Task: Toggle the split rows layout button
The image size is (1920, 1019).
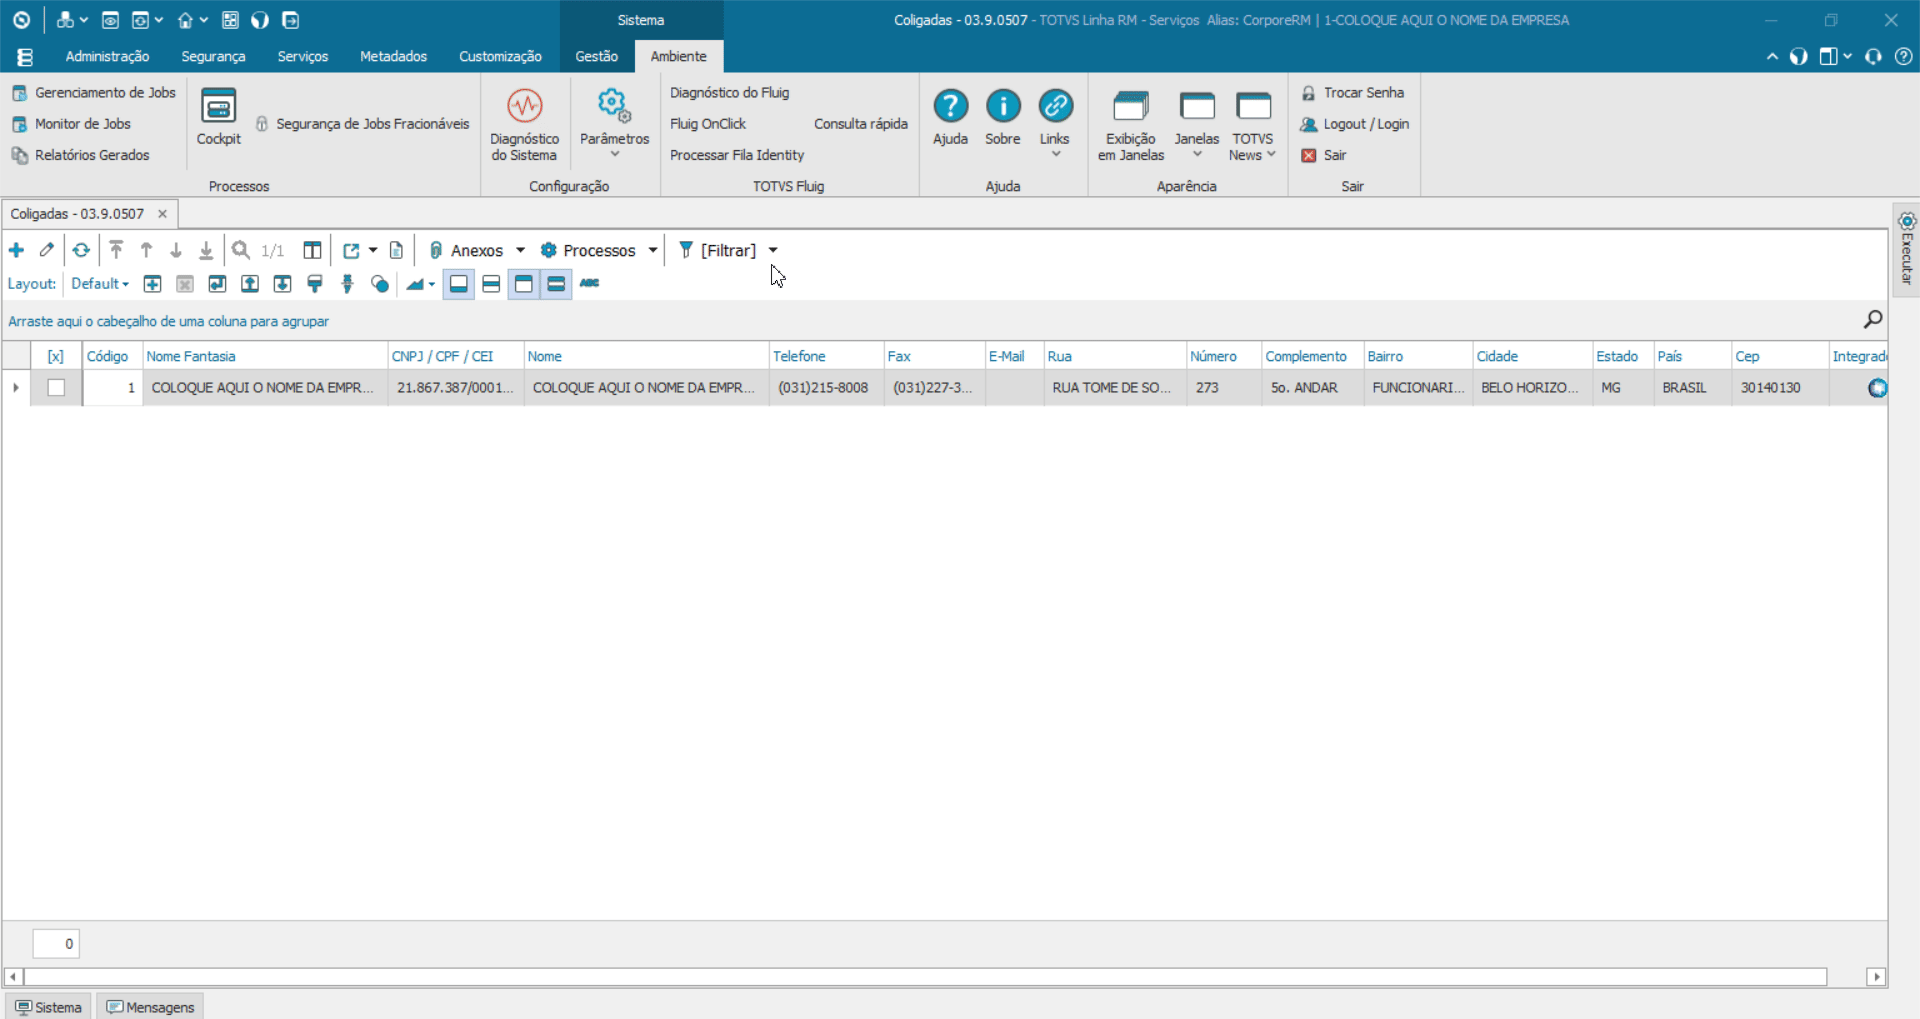Action: click(x=491, y=284)
